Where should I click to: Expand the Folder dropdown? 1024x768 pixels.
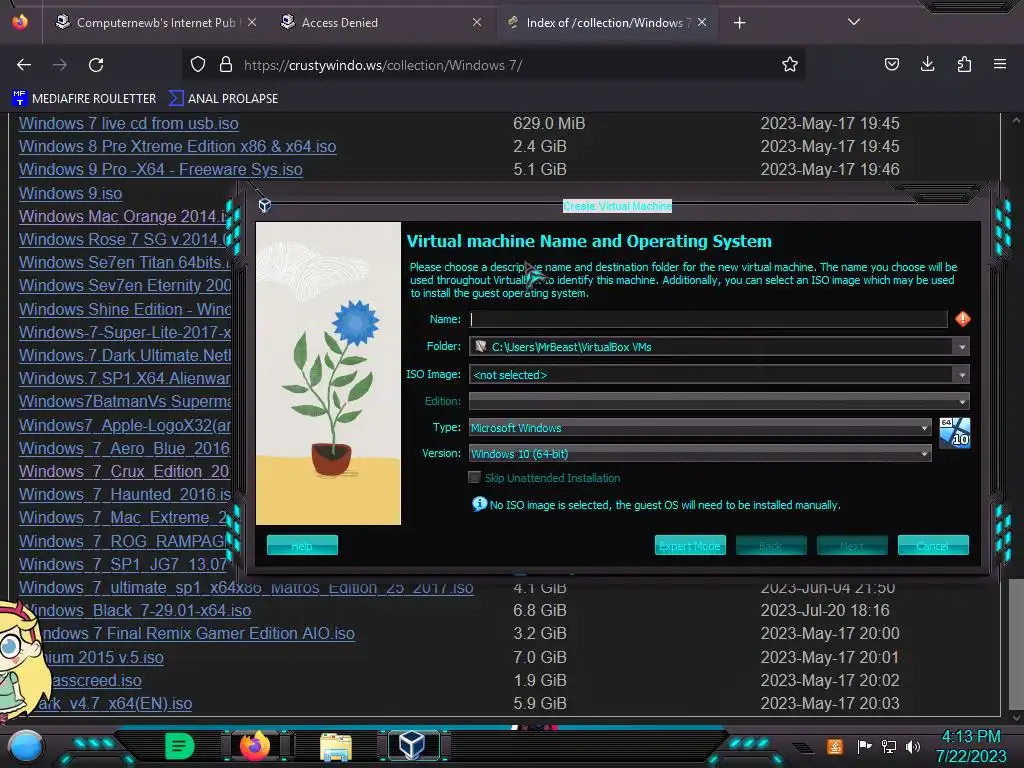tap(961, 347)
